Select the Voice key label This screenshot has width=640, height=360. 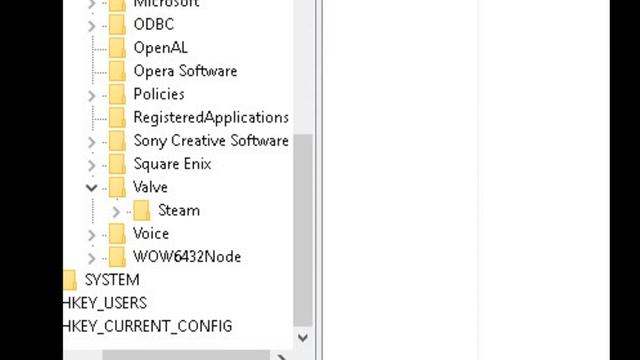151,234
